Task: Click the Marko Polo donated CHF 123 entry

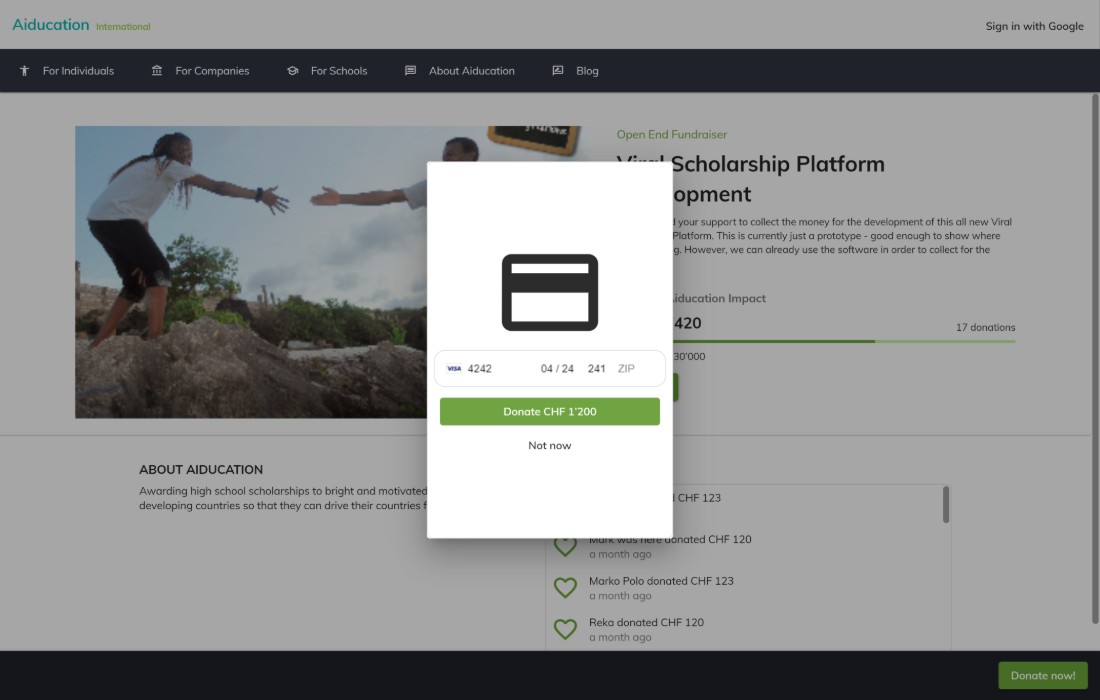Action: [661, 581]
